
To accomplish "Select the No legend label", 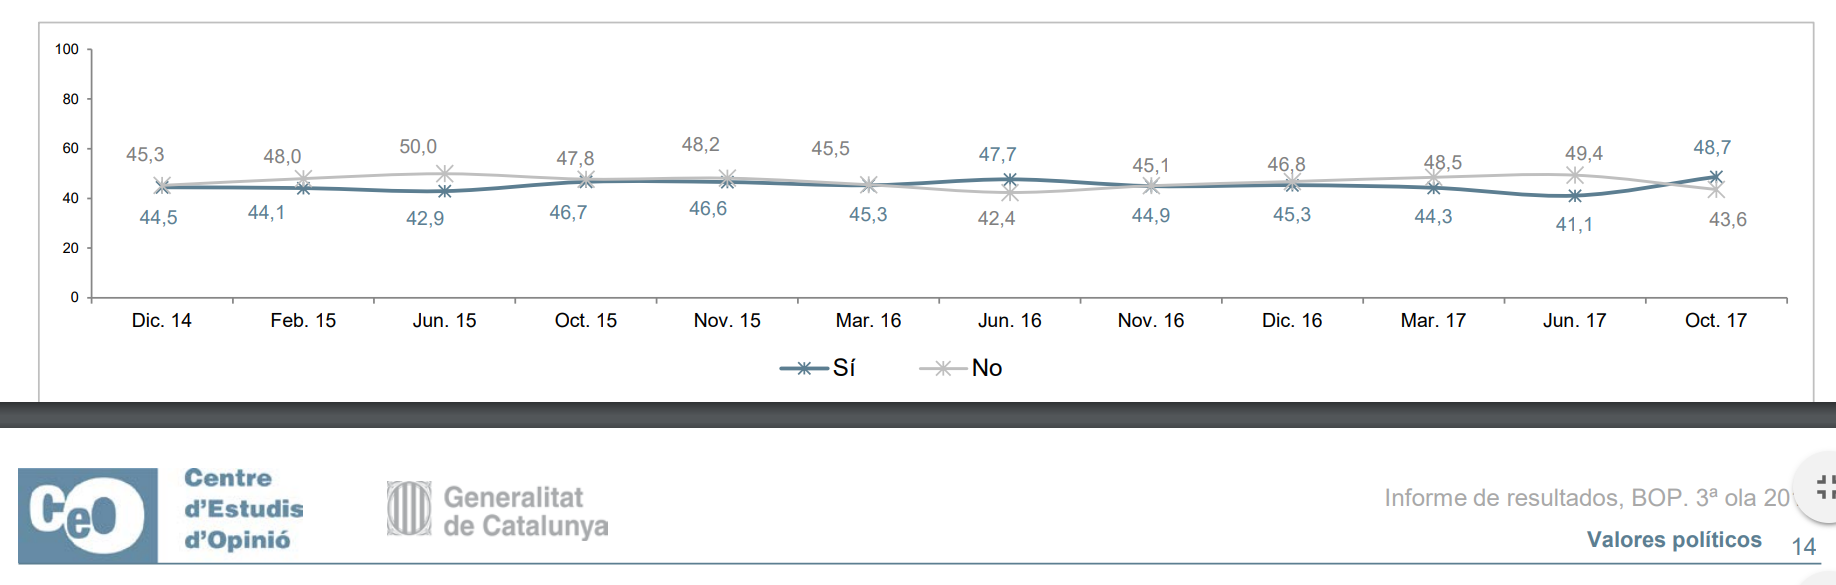I will pyautogui.click(x=987, y=368).
